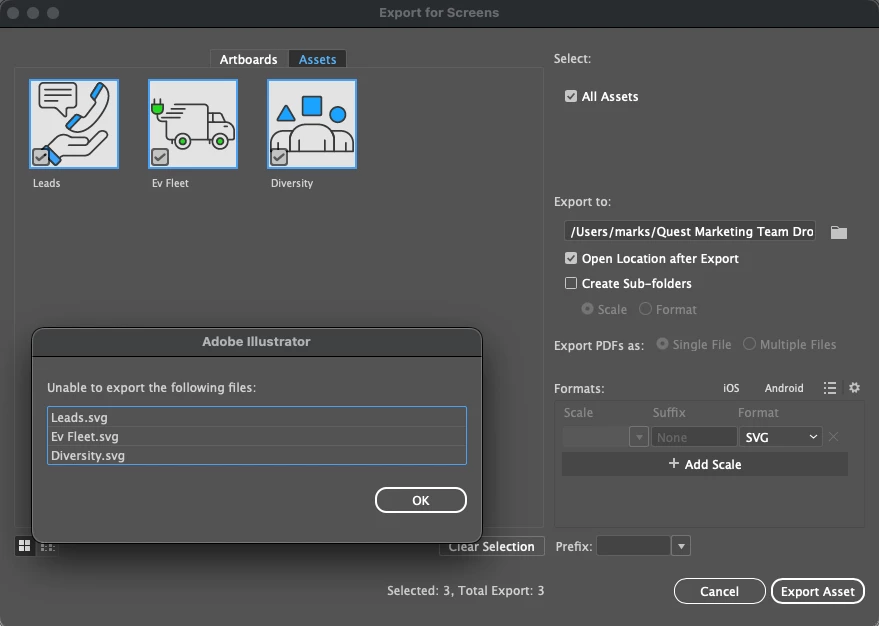Select the Diversity shapes thumbnail
The image size is (879, 626).
pos(312,124)
